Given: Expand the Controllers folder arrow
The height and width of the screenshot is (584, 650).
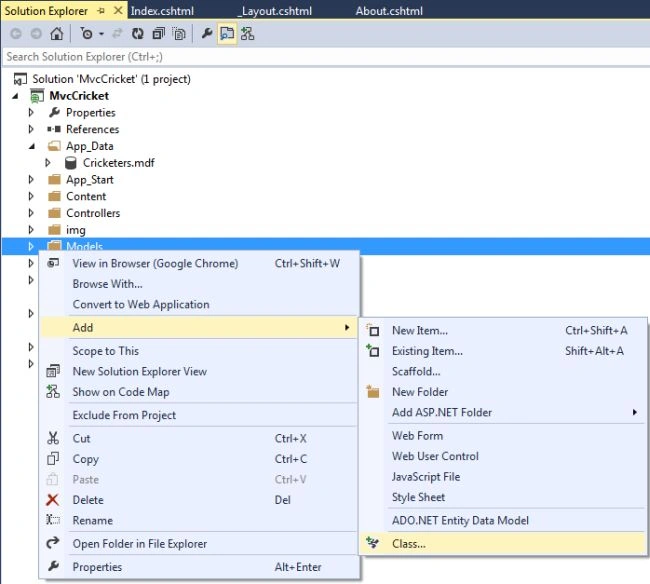Looking at the screenshot, I should [31, 213].
